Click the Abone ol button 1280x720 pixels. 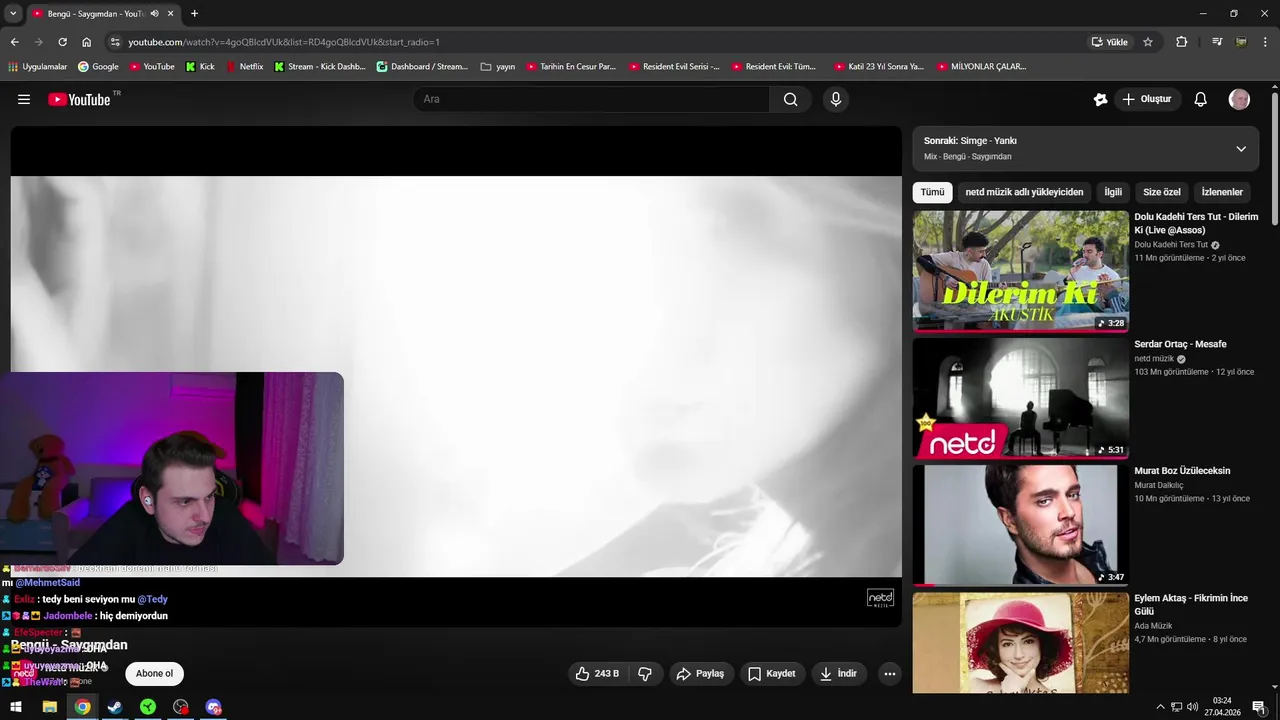(154, 674)
